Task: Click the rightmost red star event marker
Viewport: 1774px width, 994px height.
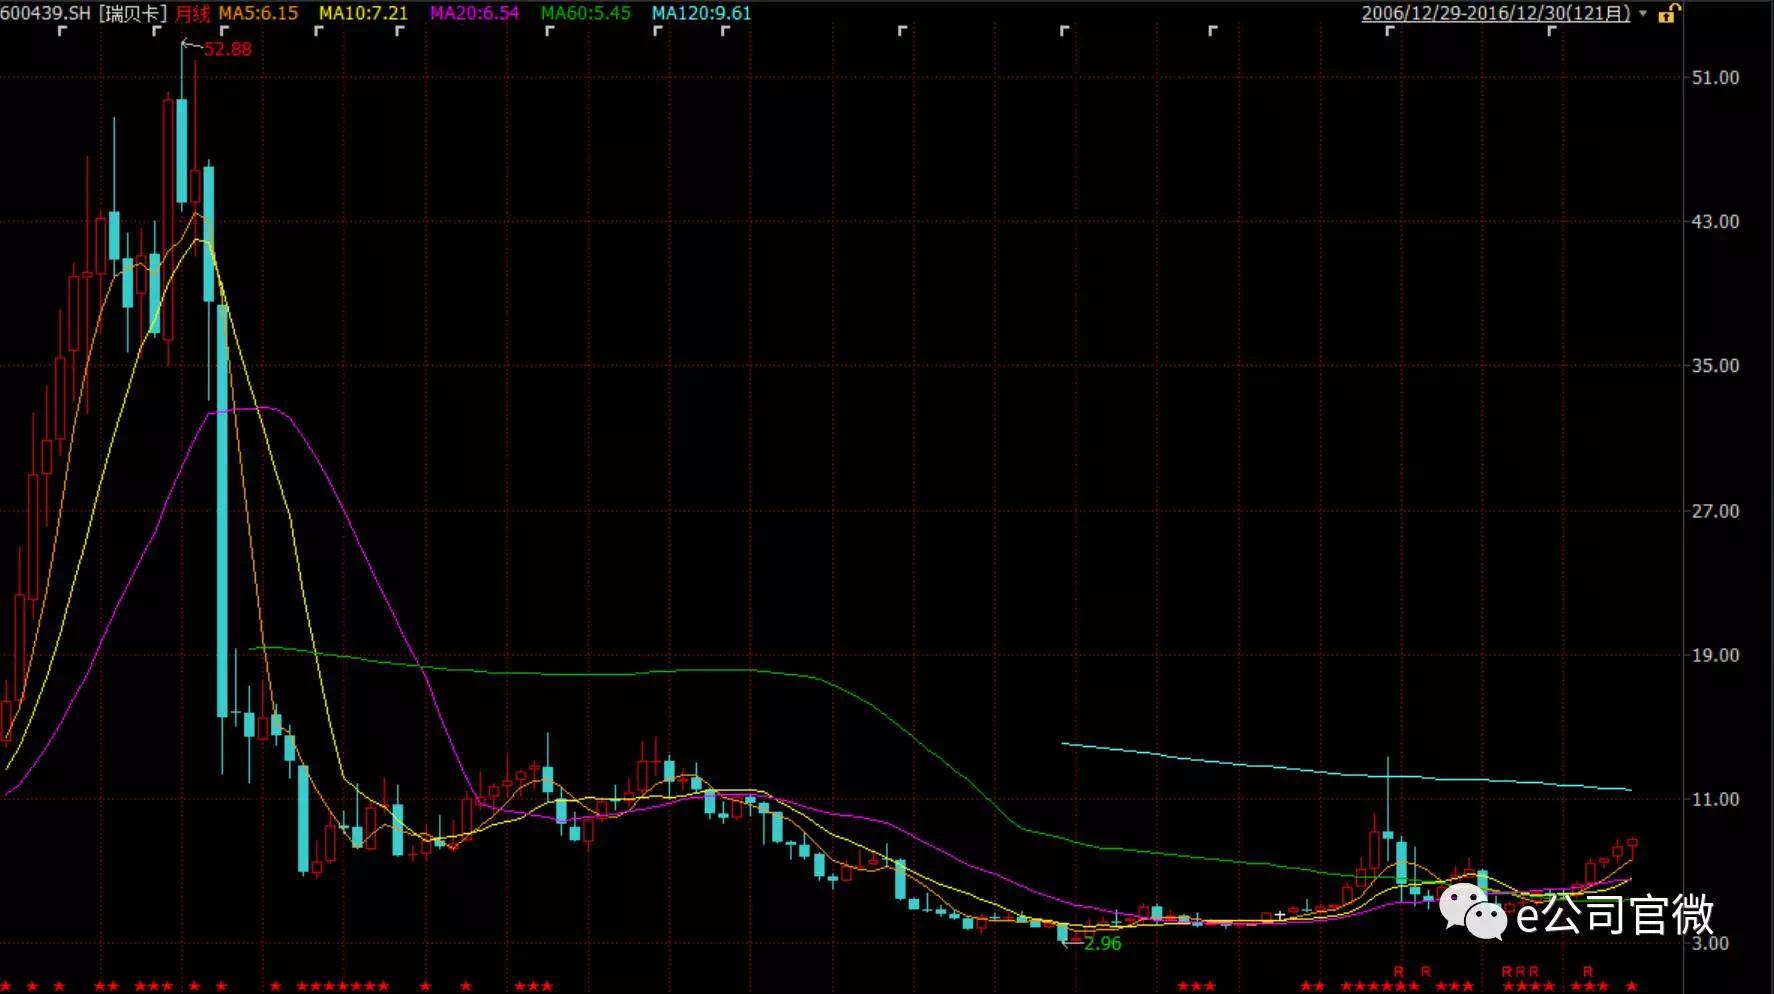Action: click(1631, 986)
